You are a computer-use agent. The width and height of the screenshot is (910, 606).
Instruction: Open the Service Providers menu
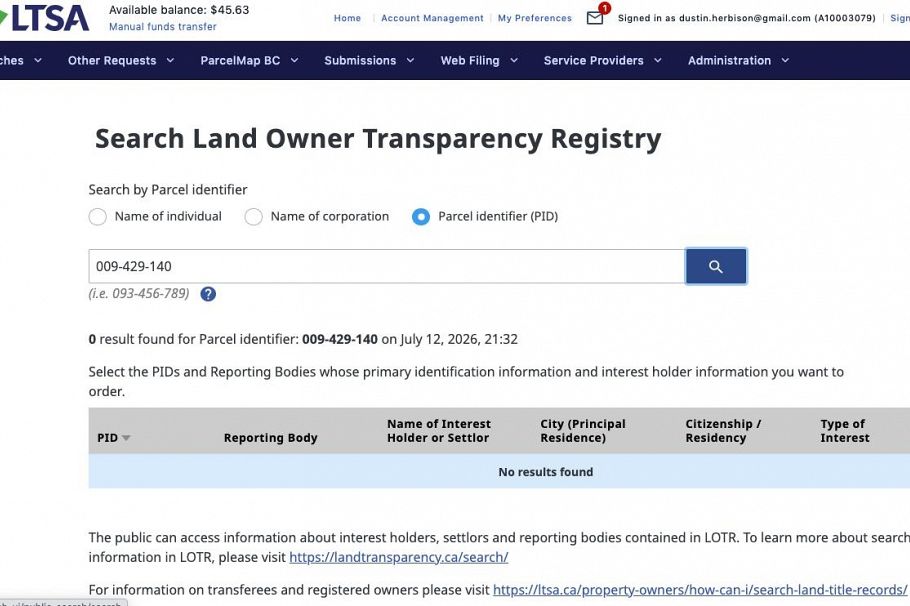coord(602,60)
